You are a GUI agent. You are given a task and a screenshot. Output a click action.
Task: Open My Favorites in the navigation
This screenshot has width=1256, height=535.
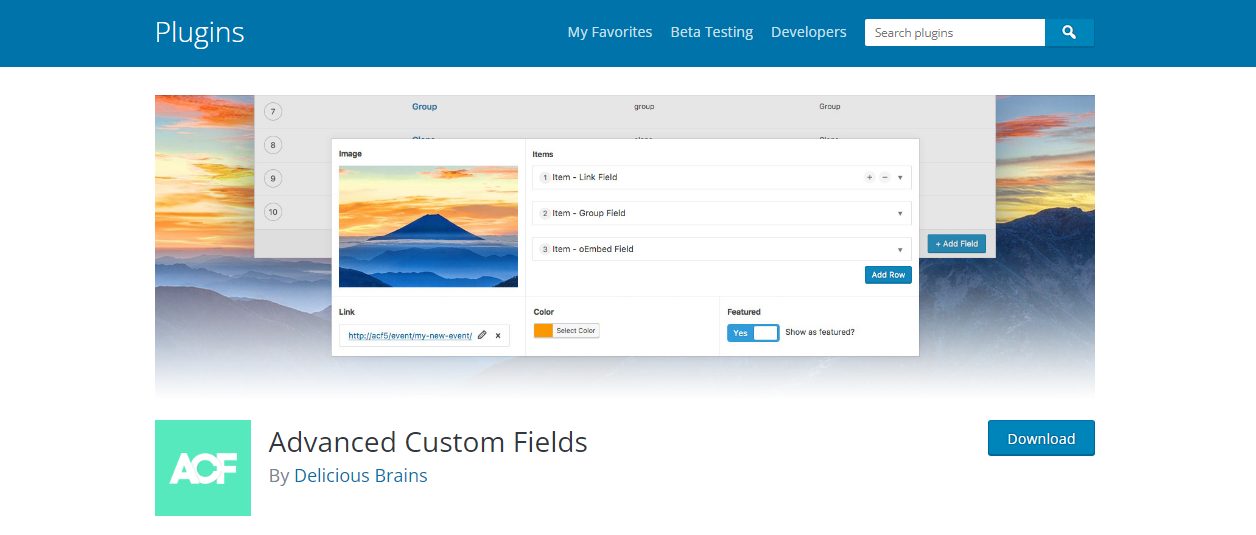point(610,32)
